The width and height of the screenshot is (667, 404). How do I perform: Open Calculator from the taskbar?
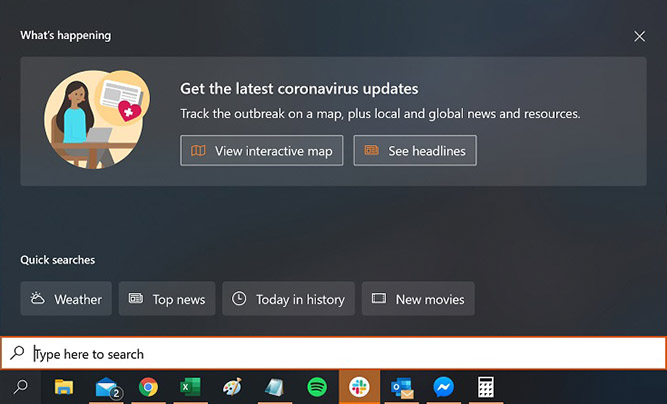[x=485, y=387]
